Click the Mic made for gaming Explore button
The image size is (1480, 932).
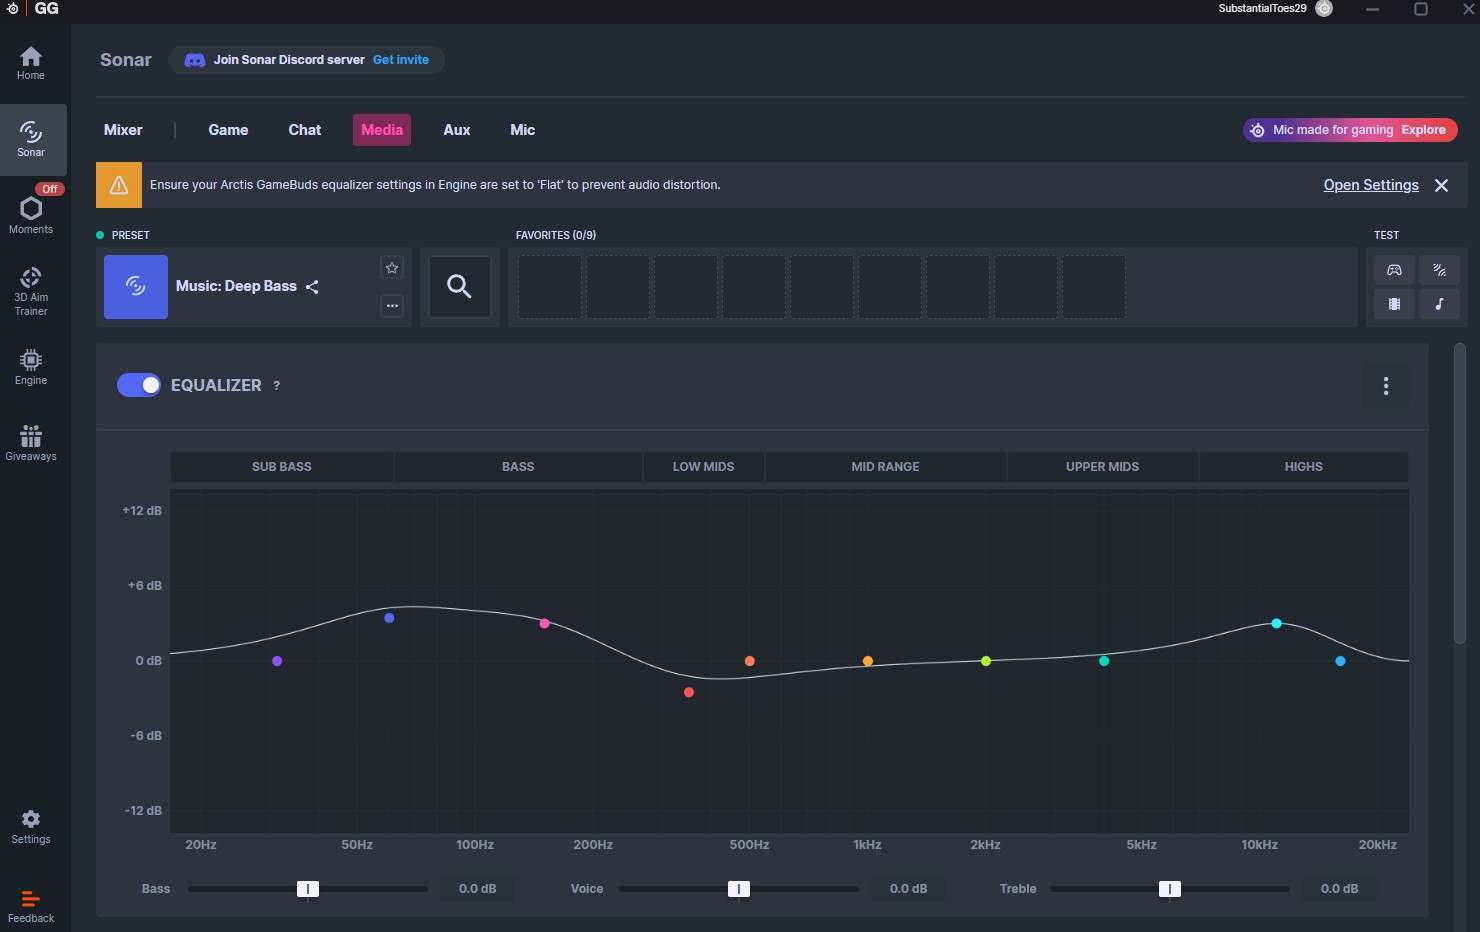pyautogui.click(x=1350, y=130)
